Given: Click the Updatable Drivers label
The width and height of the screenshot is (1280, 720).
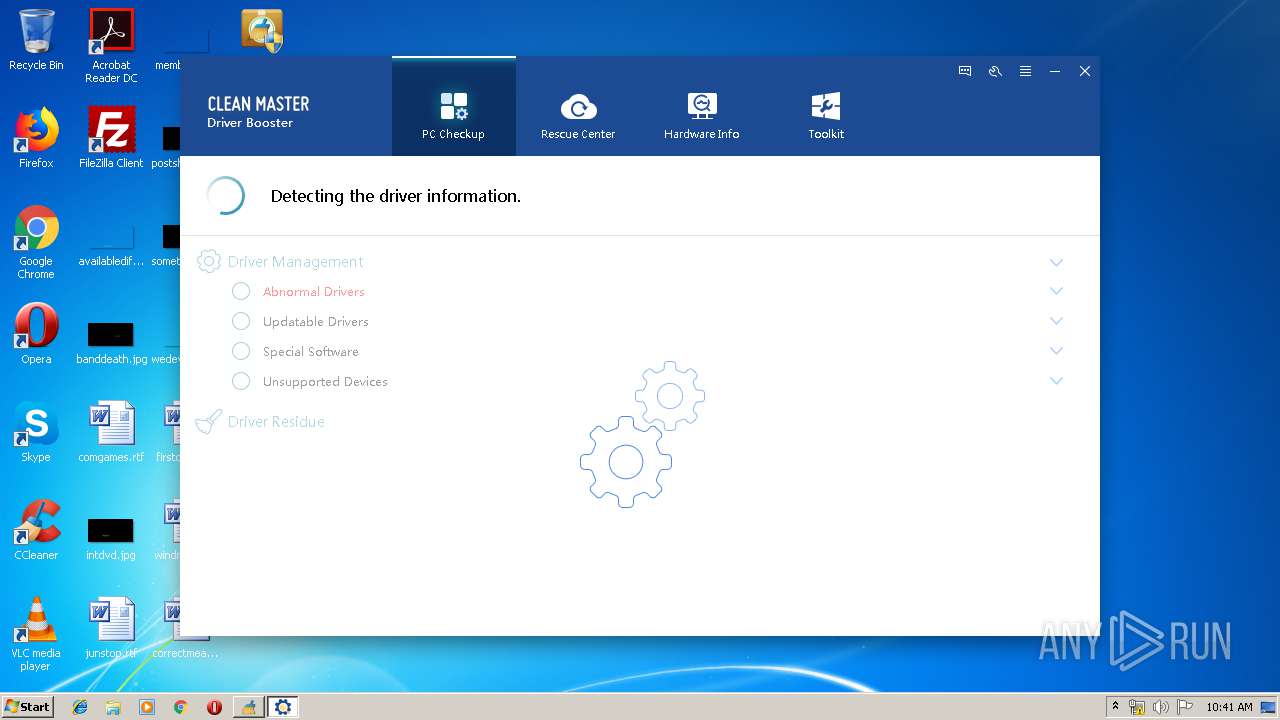Looking at the screenshot, I should pyautogui.click(x=316, y=322).
